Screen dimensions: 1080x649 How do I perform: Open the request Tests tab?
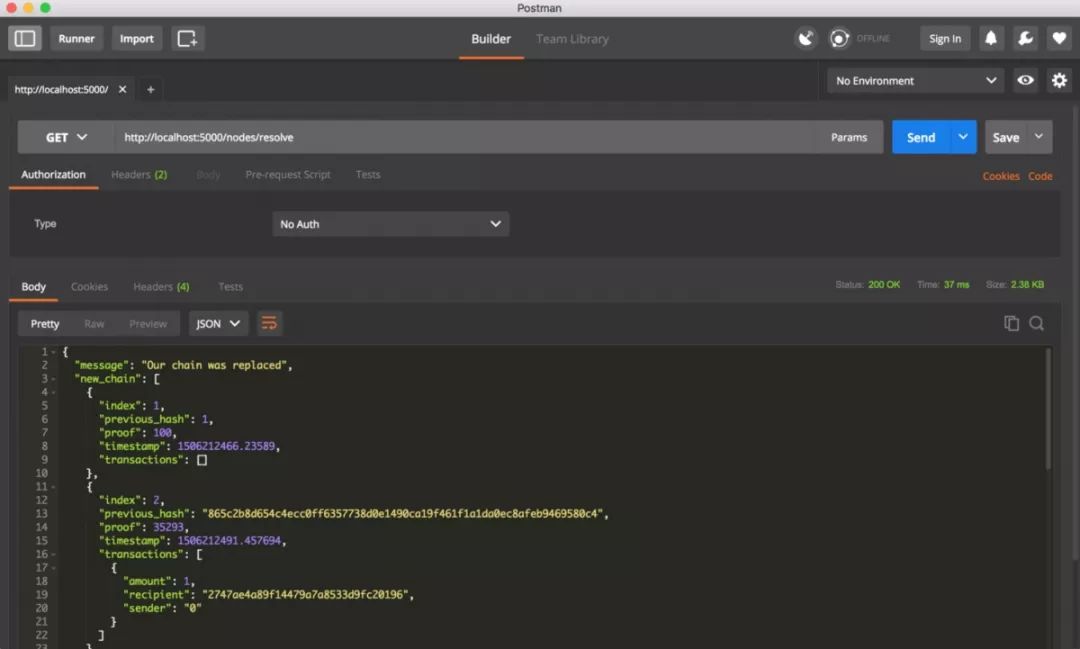click(368, 175)
